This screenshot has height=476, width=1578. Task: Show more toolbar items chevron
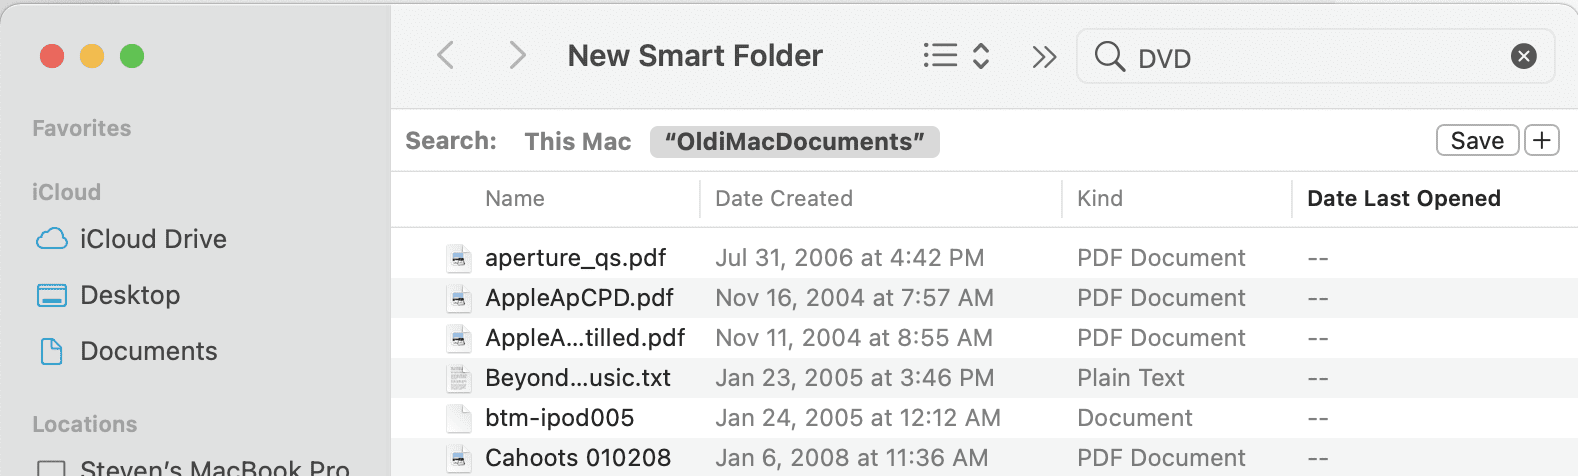[1044, 57]
